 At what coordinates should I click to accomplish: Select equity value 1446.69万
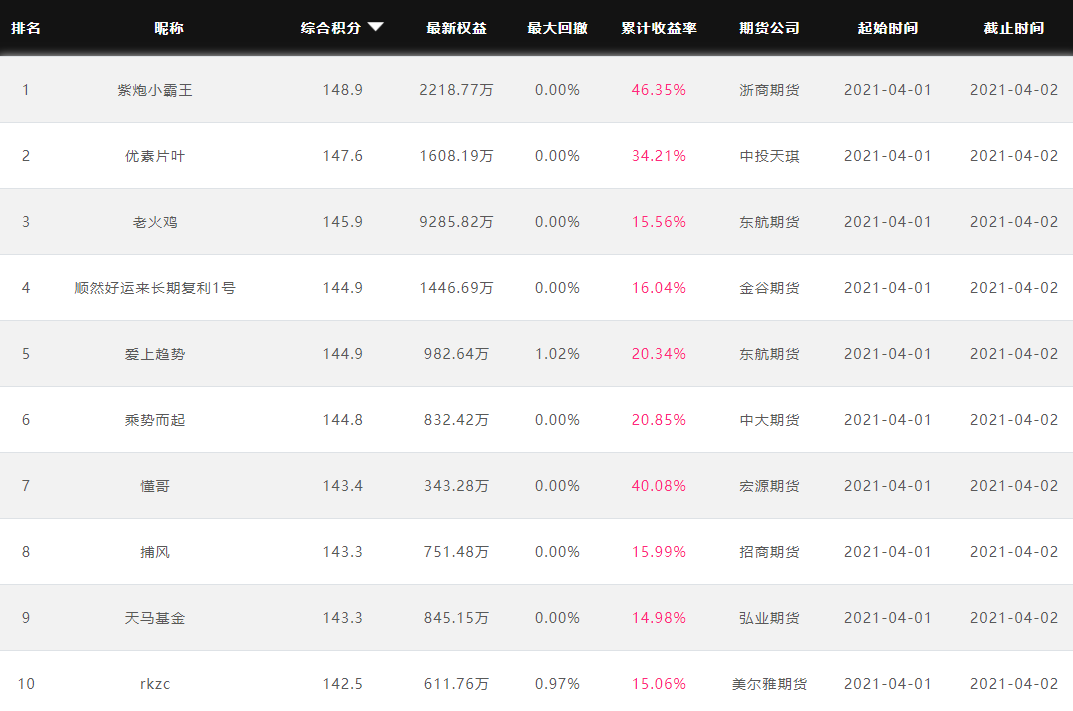tap(456, 288)
